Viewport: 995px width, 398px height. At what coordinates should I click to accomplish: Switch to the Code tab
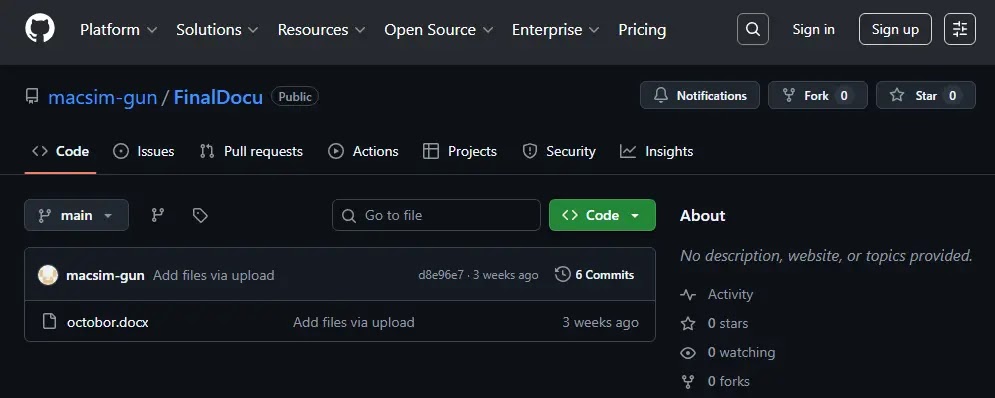coord(60,151)
